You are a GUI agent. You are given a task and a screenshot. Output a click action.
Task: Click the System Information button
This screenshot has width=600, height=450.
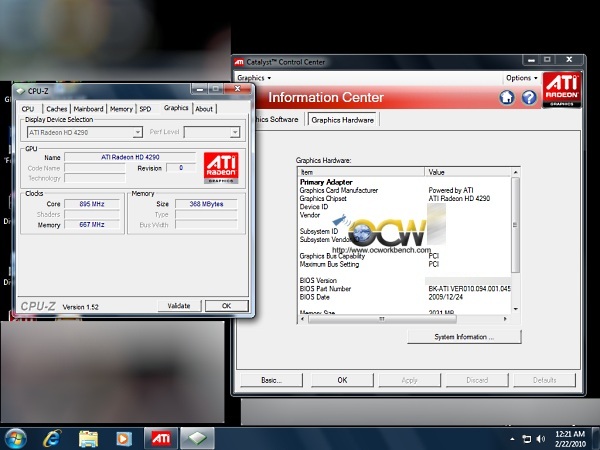pos(464,337)
